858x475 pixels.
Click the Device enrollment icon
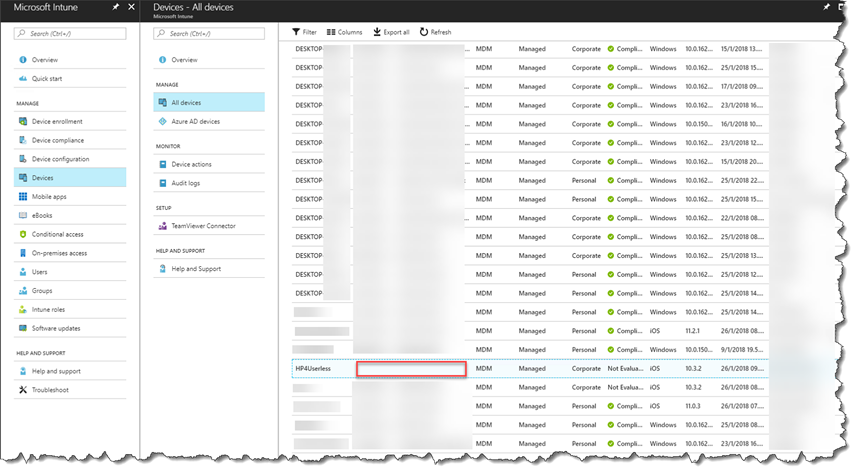click(22, 121)
